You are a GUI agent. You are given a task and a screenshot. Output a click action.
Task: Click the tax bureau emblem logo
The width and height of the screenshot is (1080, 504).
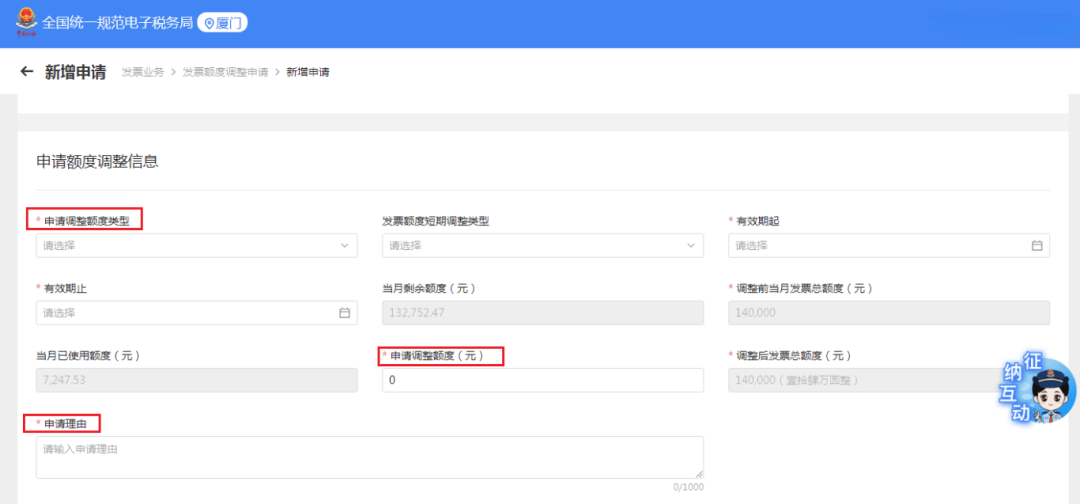click(24, 22)
